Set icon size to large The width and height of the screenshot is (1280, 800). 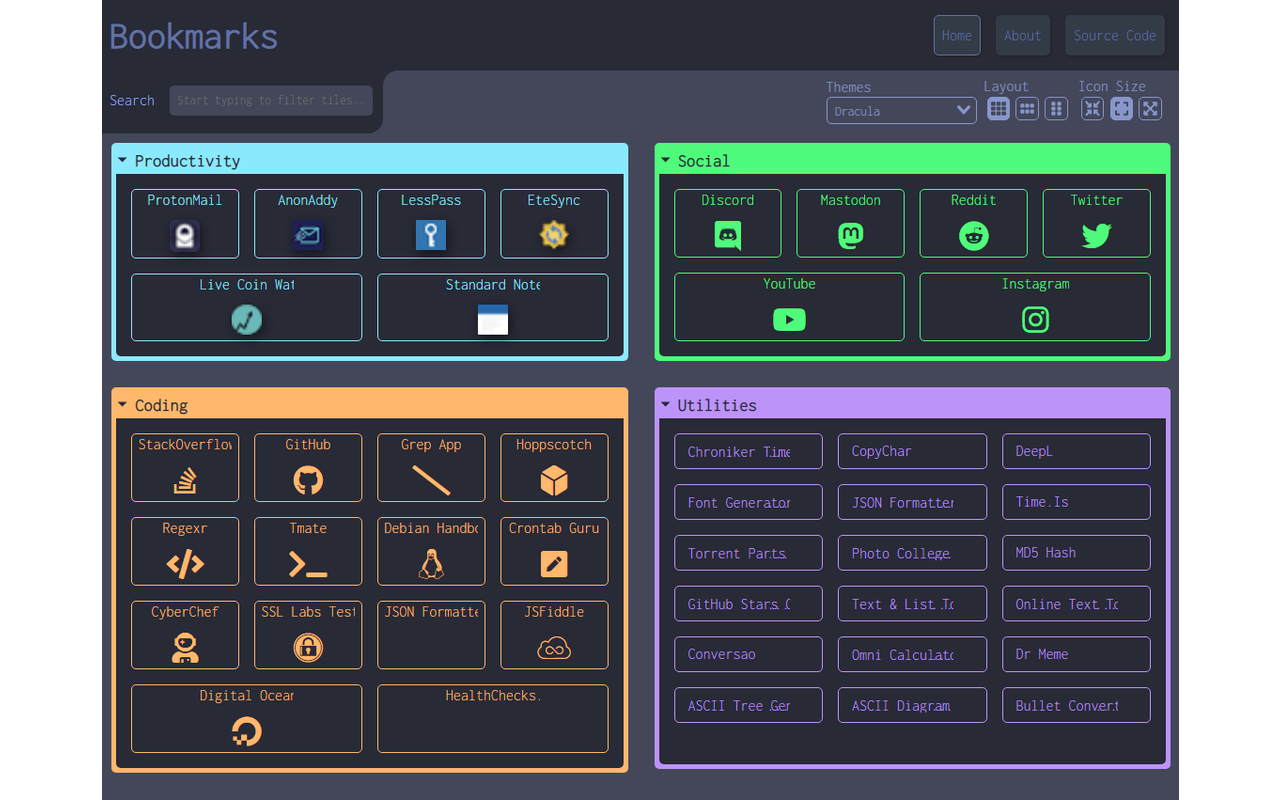click(x=1151, y=109)
